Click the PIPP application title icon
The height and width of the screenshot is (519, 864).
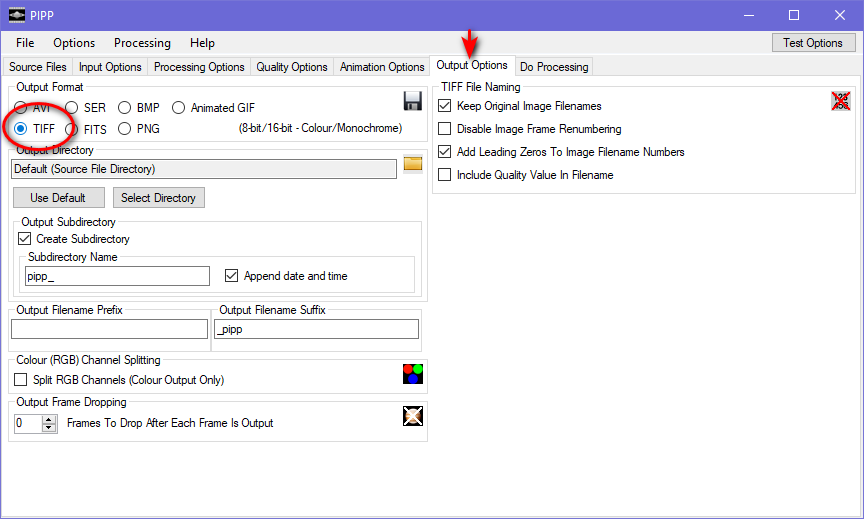pyautogui.click(x=16, y=15)
